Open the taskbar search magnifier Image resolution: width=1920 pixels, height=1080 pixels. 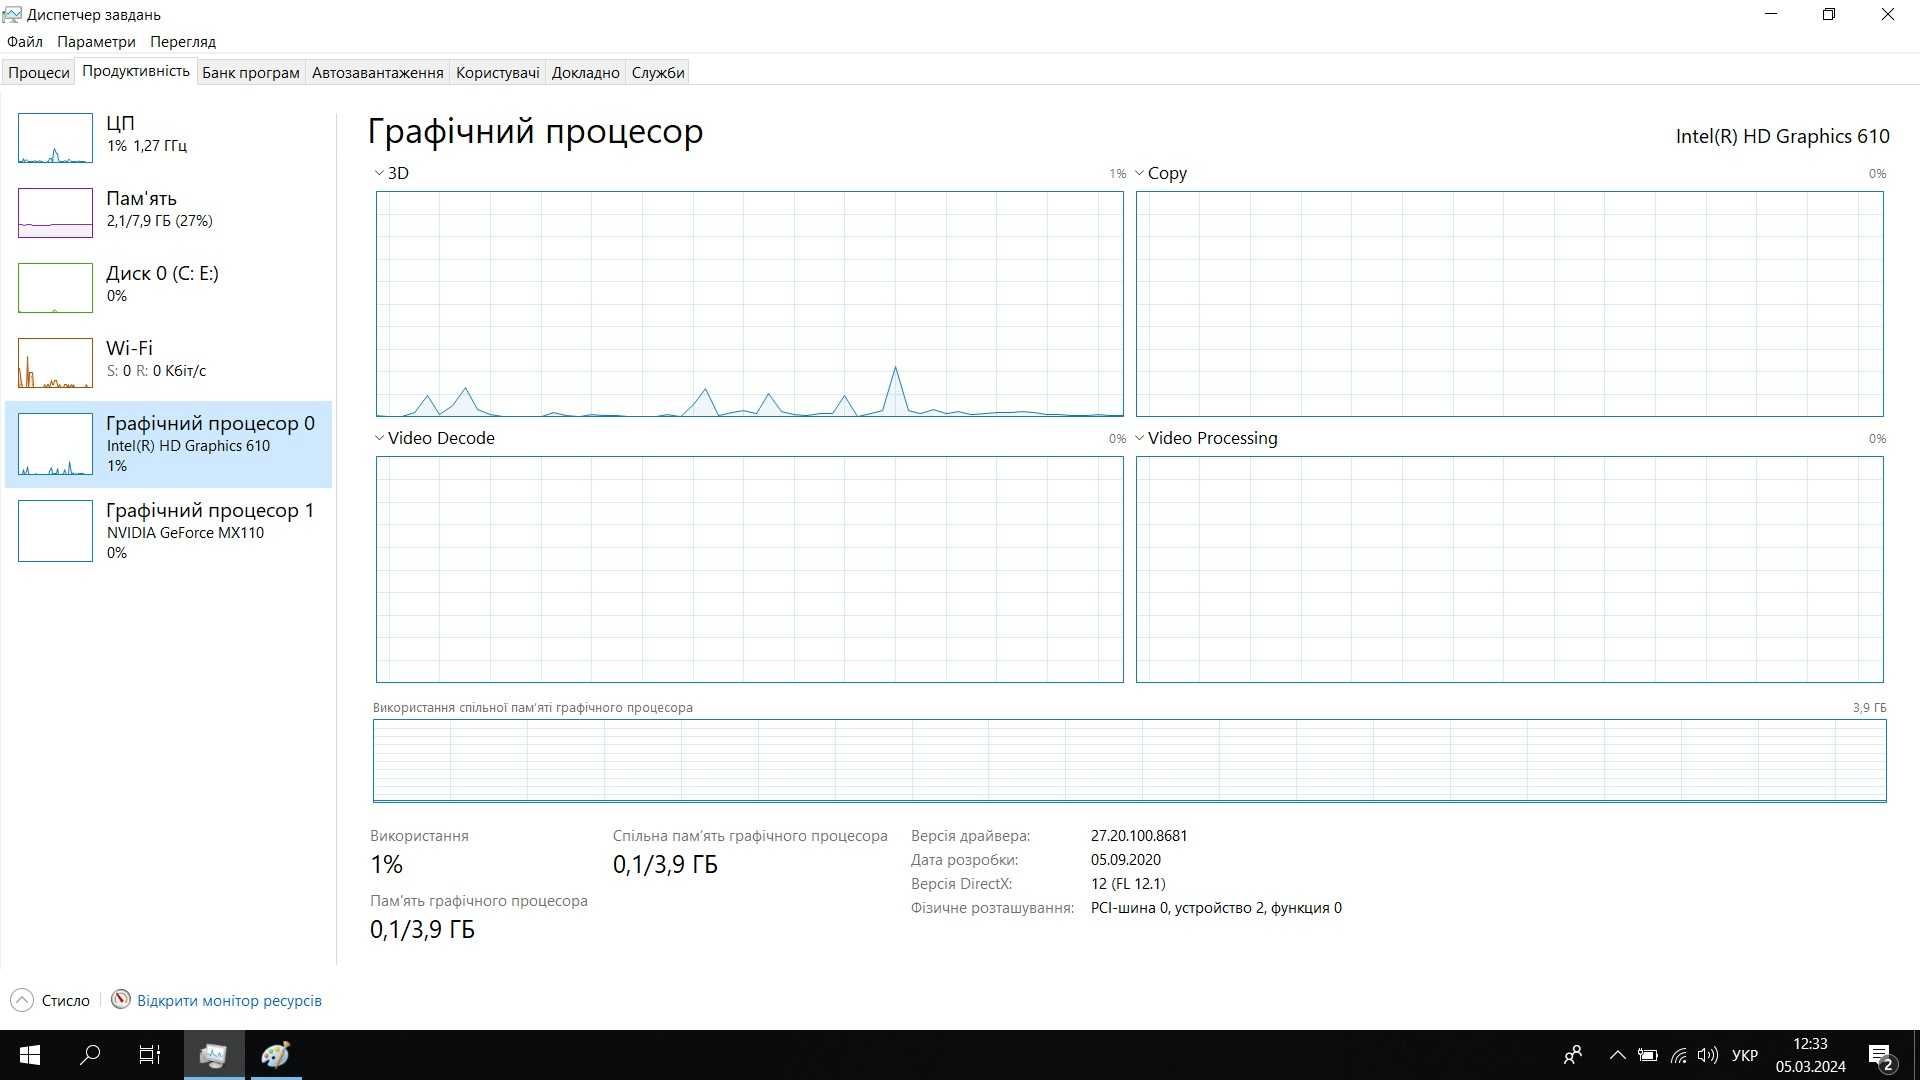point(90,1055)
